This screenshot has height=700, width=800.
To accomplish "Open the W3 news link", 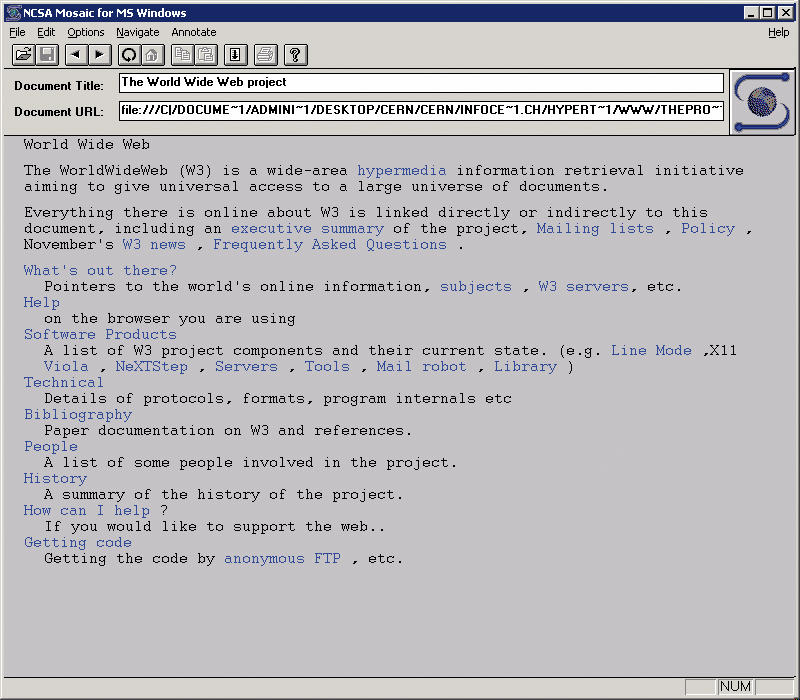I will click(x=154, y=245).
